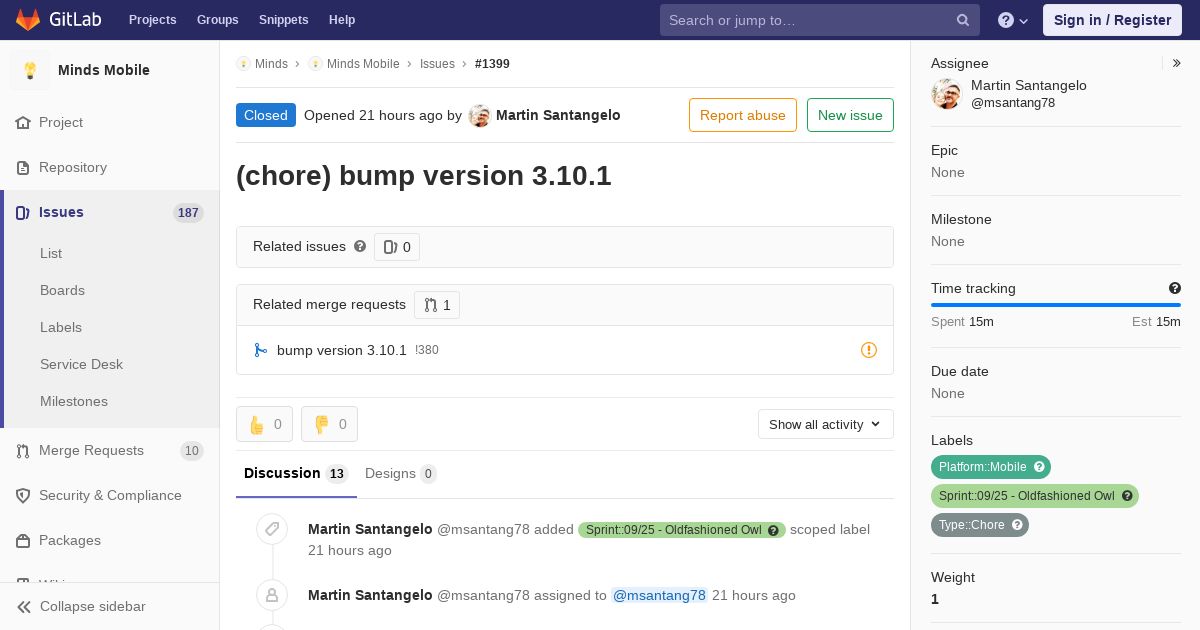The width and height of the screenshot is (1200, 630).
Task: Click the Related issues help icon
Action: pos(360,246)
